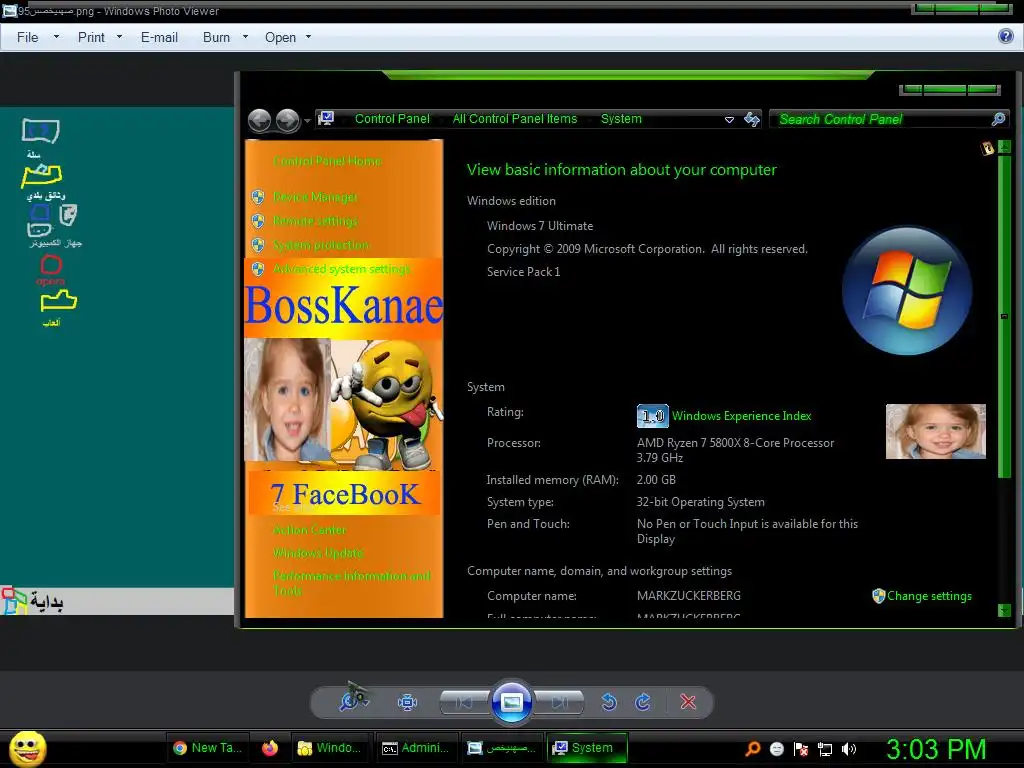1024x768 pixels.
Task: Expand the File menu dropdown arrow
Action: (56, 37)
